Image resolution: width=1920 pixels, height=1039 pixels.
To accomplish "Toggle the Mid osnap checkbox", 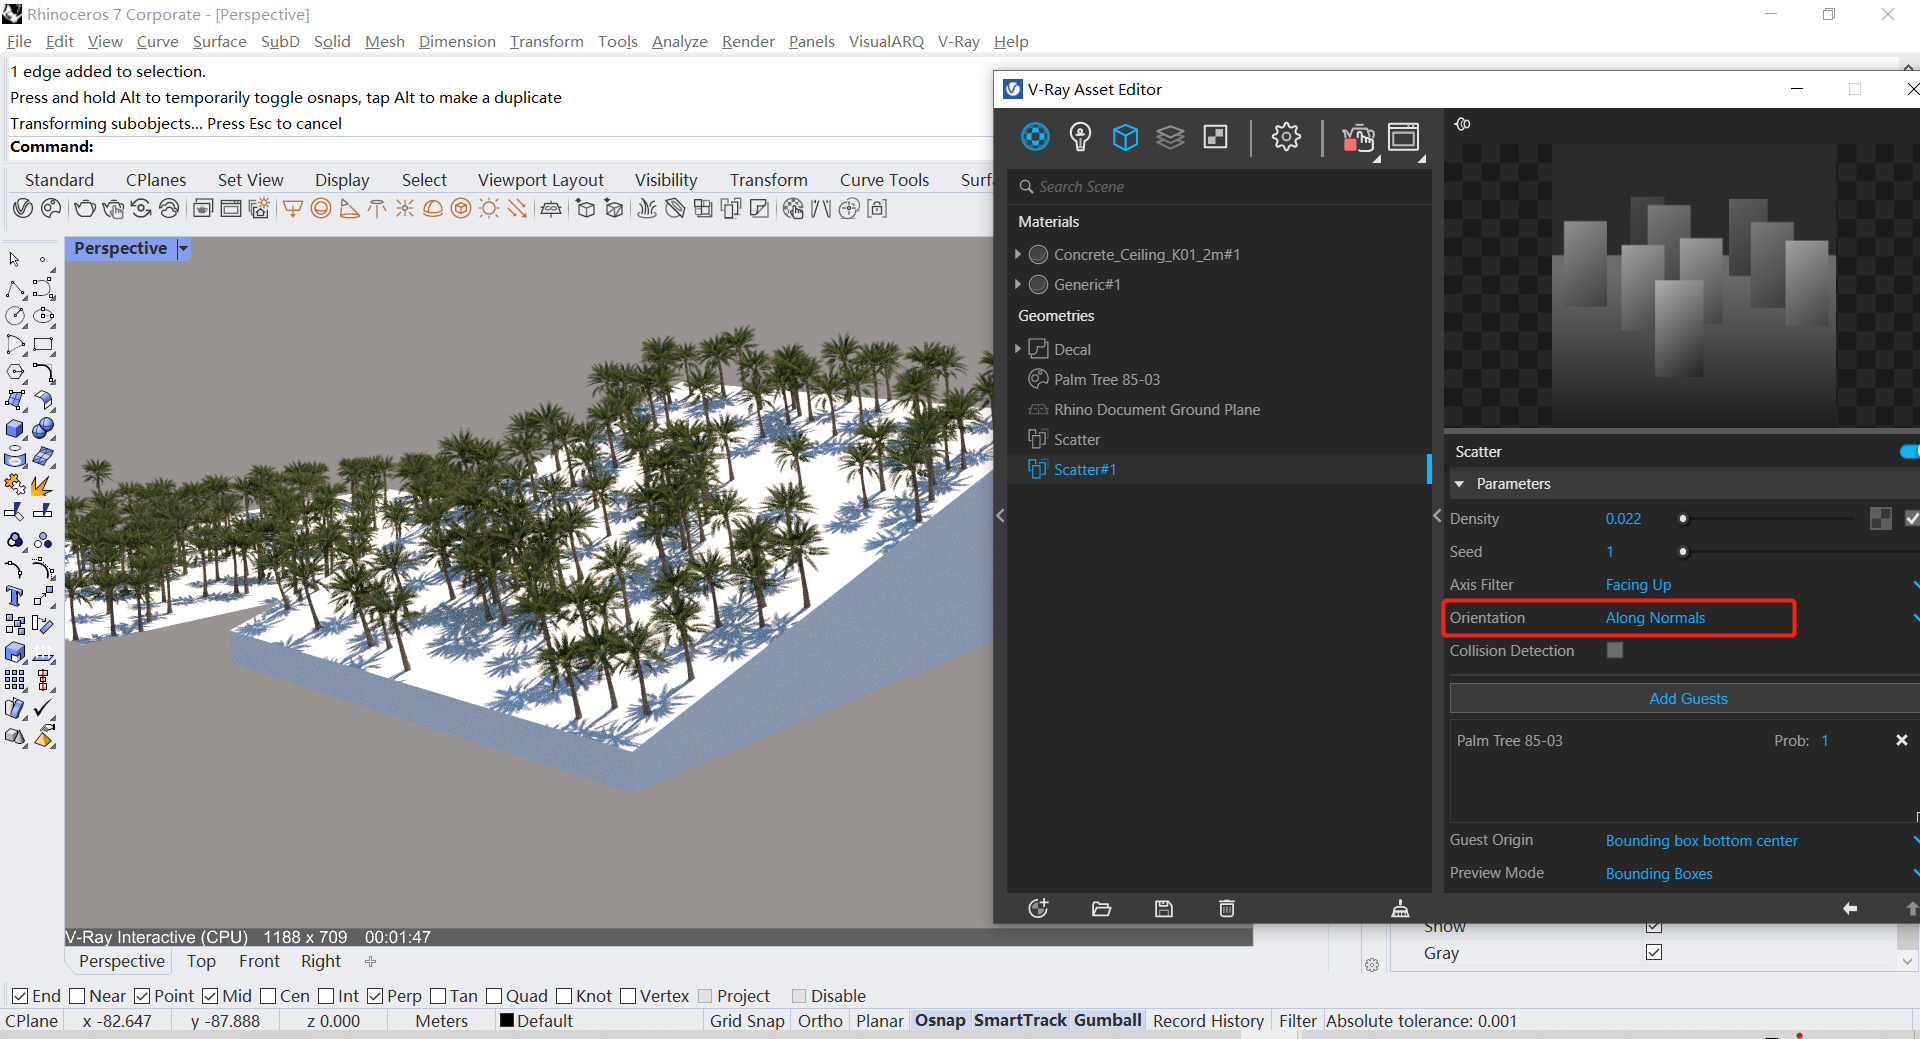I will pyautogui.click(x=210, y=996).
